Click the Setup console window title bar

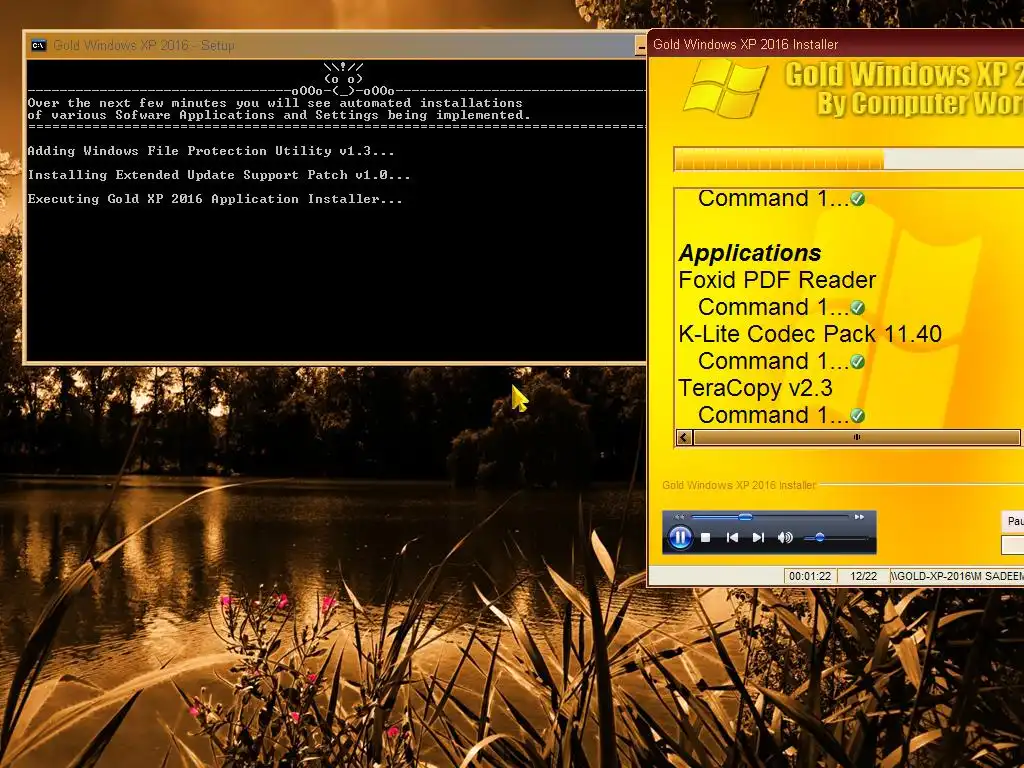[x=333, y=45]
